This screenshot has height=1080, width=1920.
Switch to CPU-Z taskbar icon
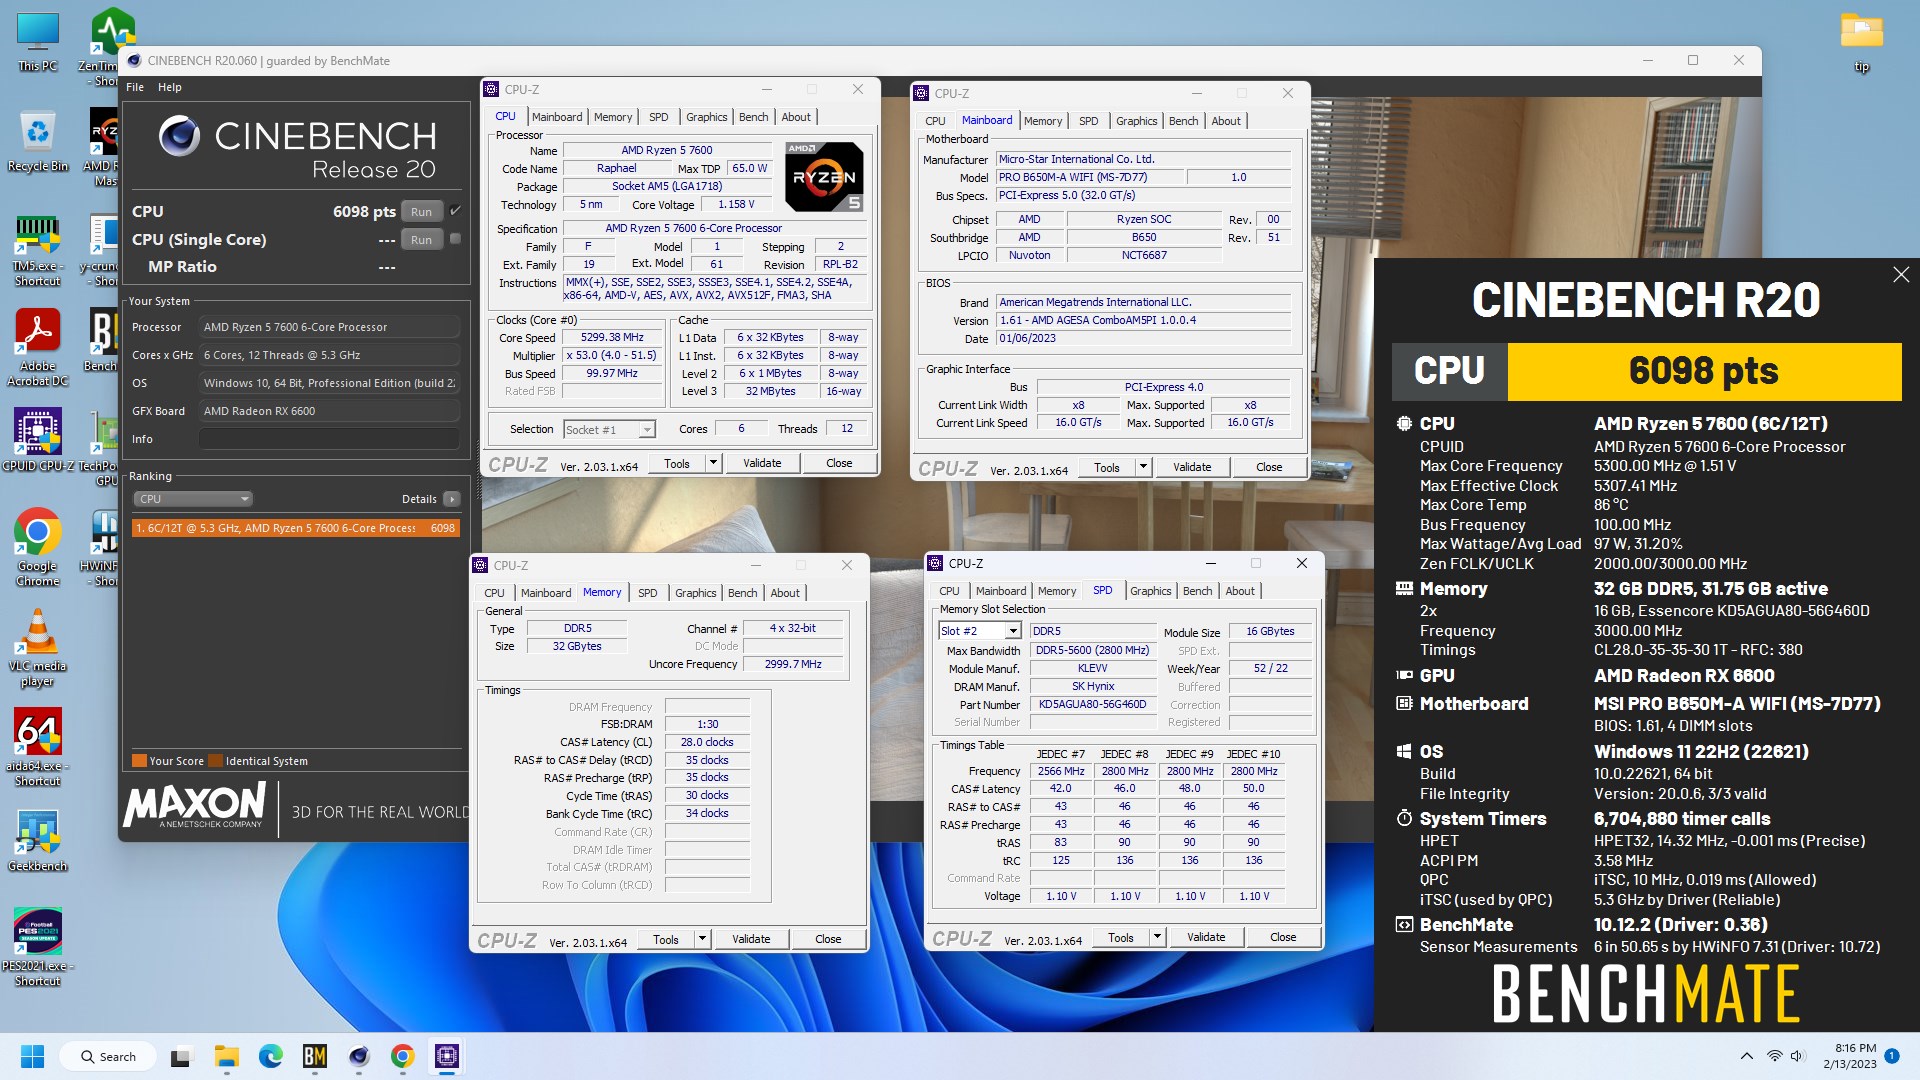point(447,1056)
